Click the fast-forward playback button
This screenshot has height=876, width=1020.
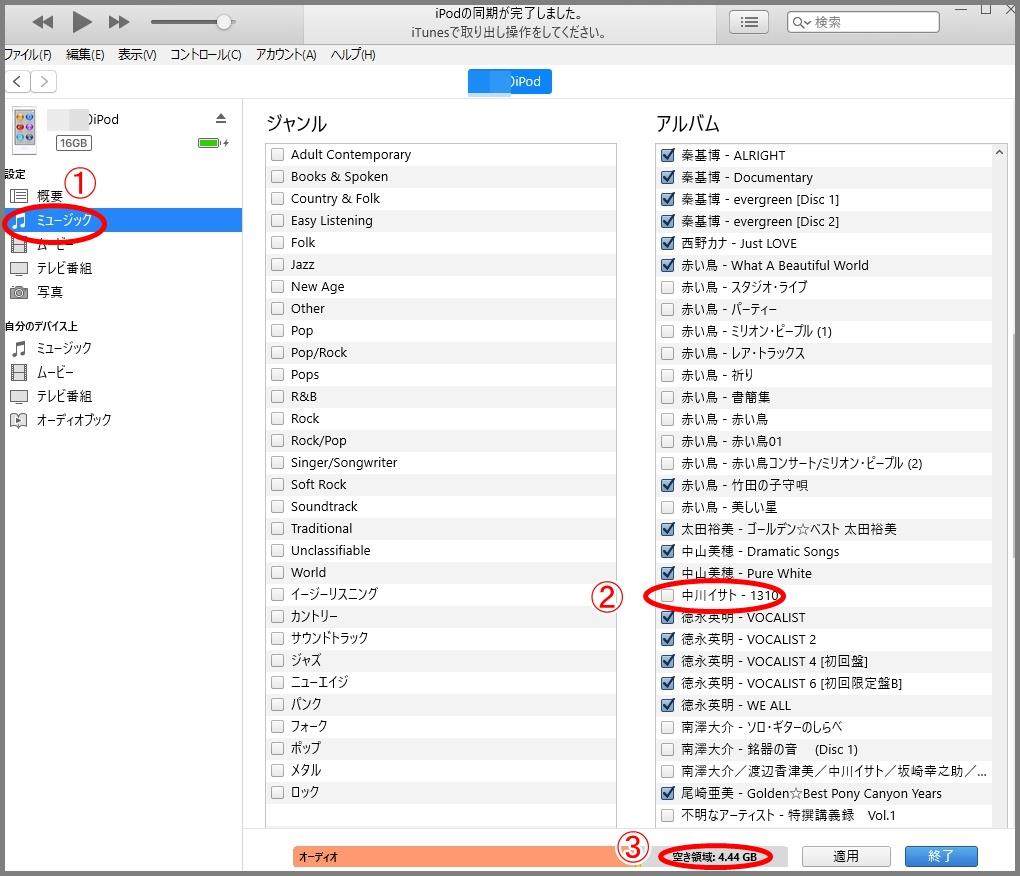click(x=118, y=22)
